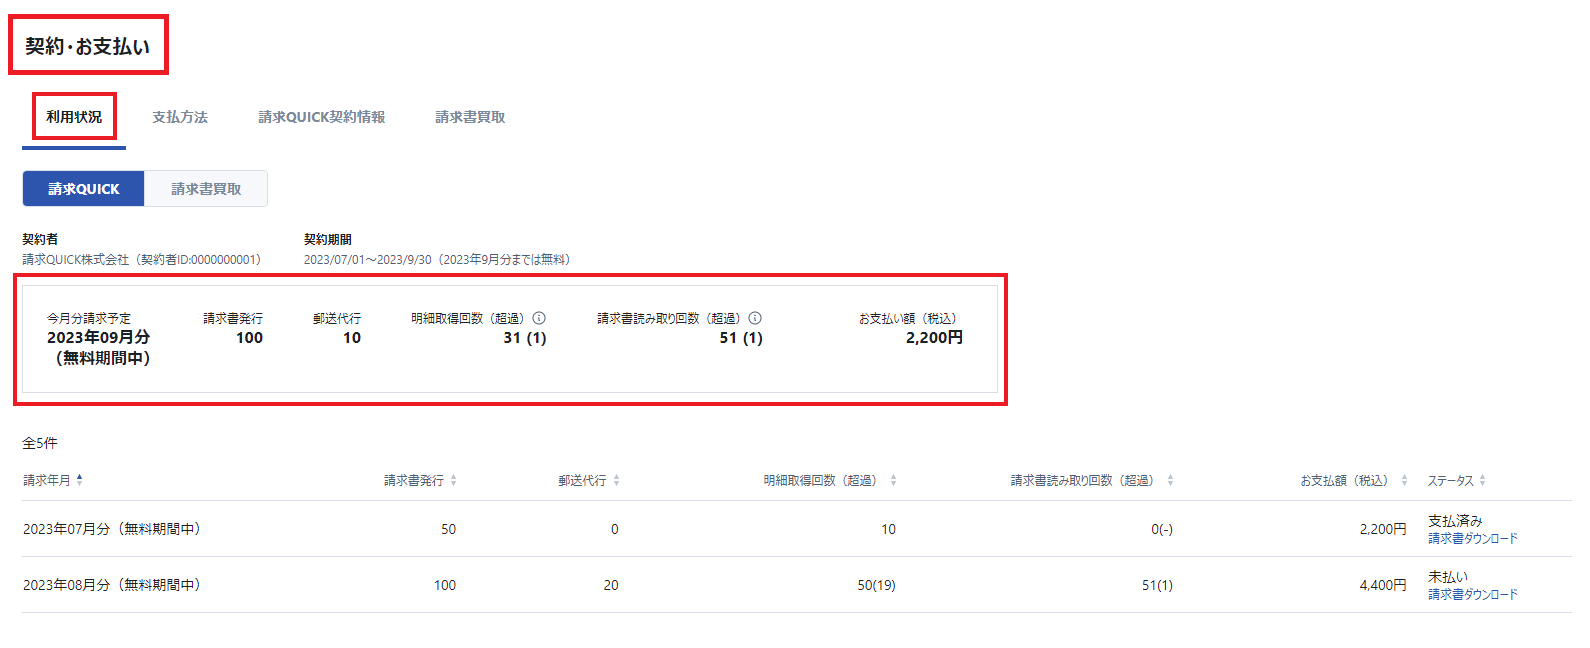Click 請求書発行 column header text
This screenshot has height=648, width=1590.
(414, 480)
